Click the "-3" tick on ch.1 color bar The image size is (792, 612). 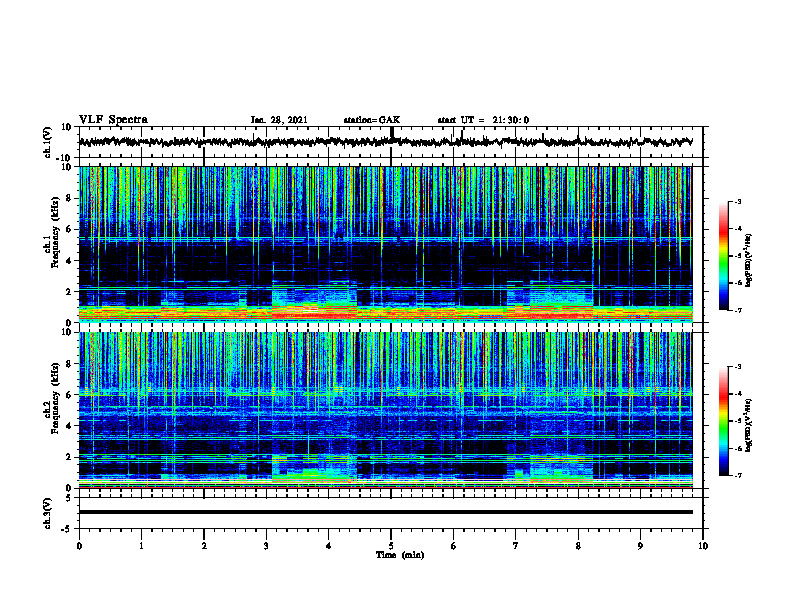coord(737,201)
